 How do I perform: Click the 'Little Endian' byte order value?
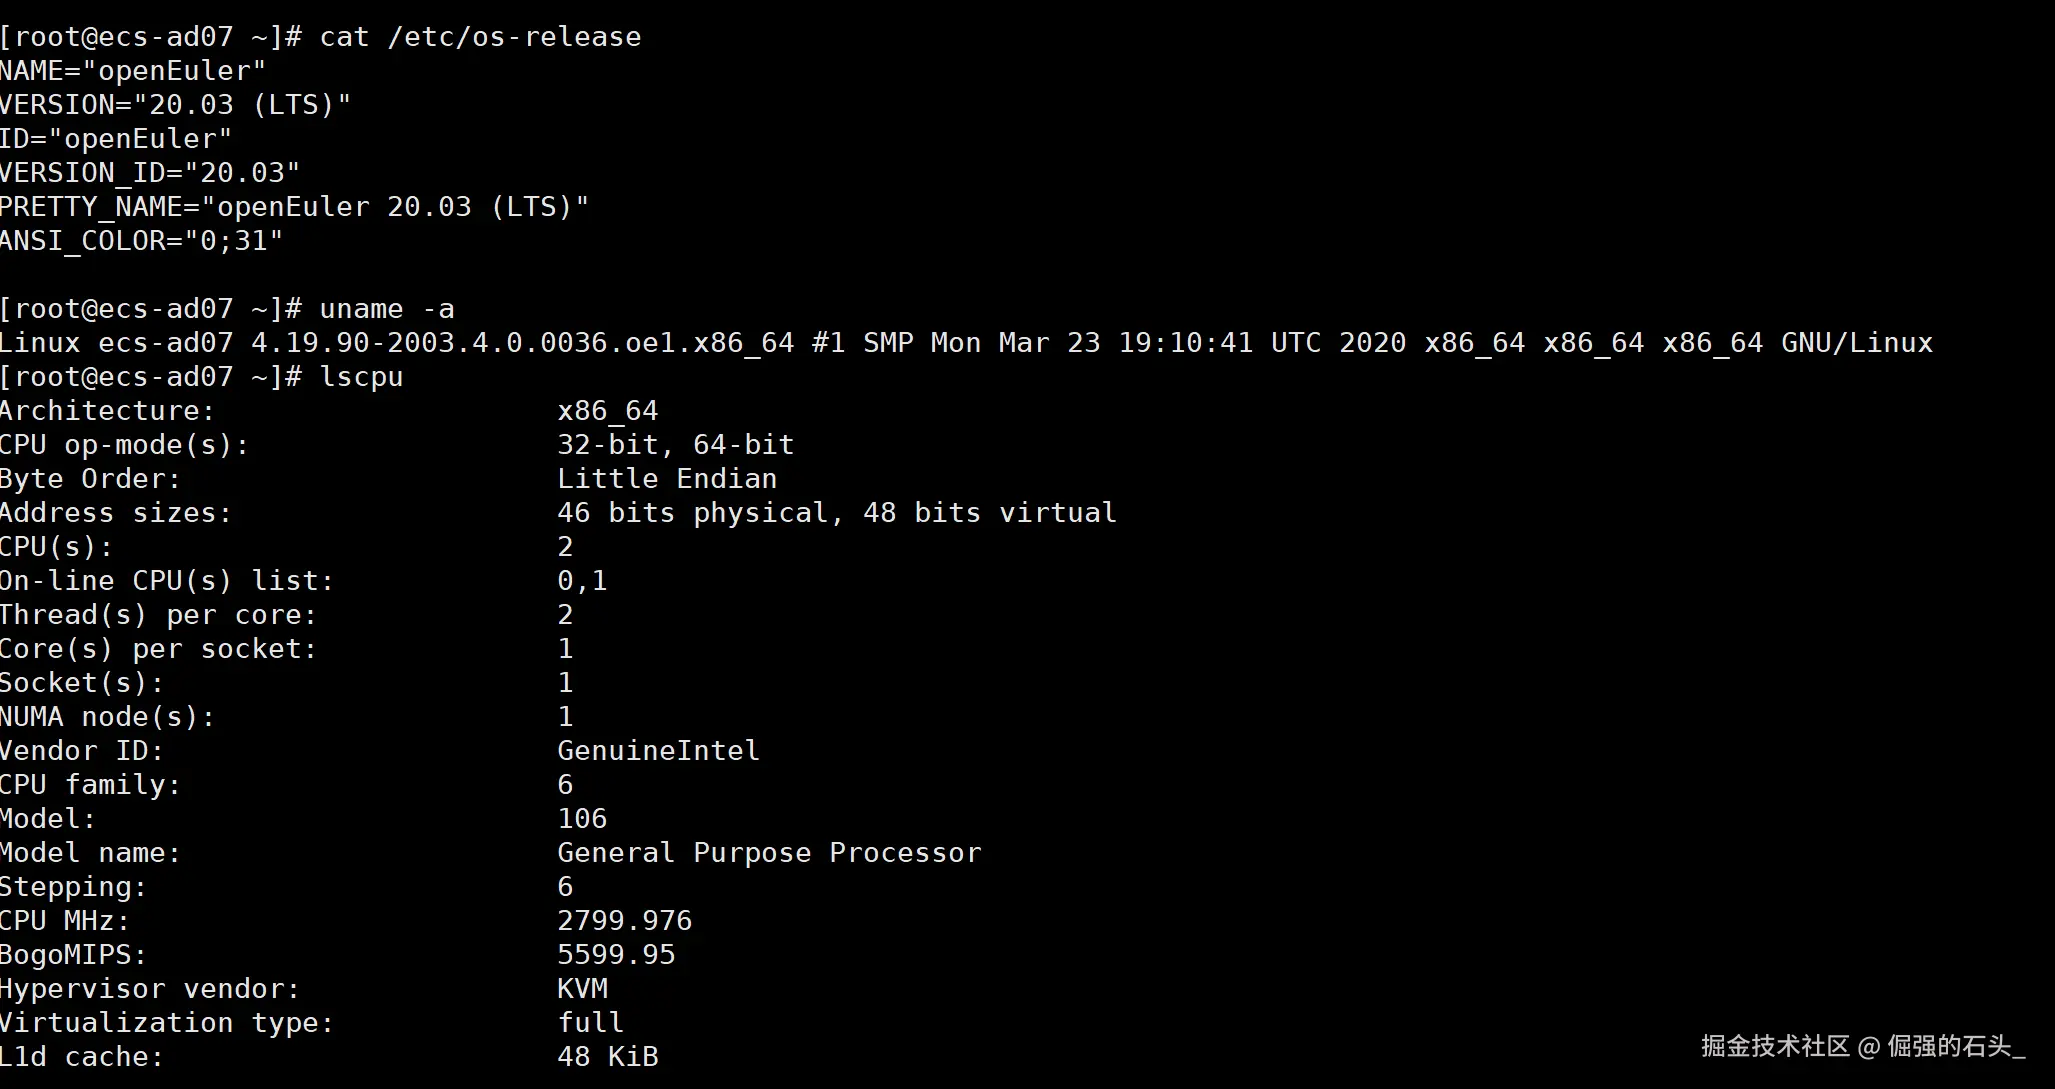point(666,479)
